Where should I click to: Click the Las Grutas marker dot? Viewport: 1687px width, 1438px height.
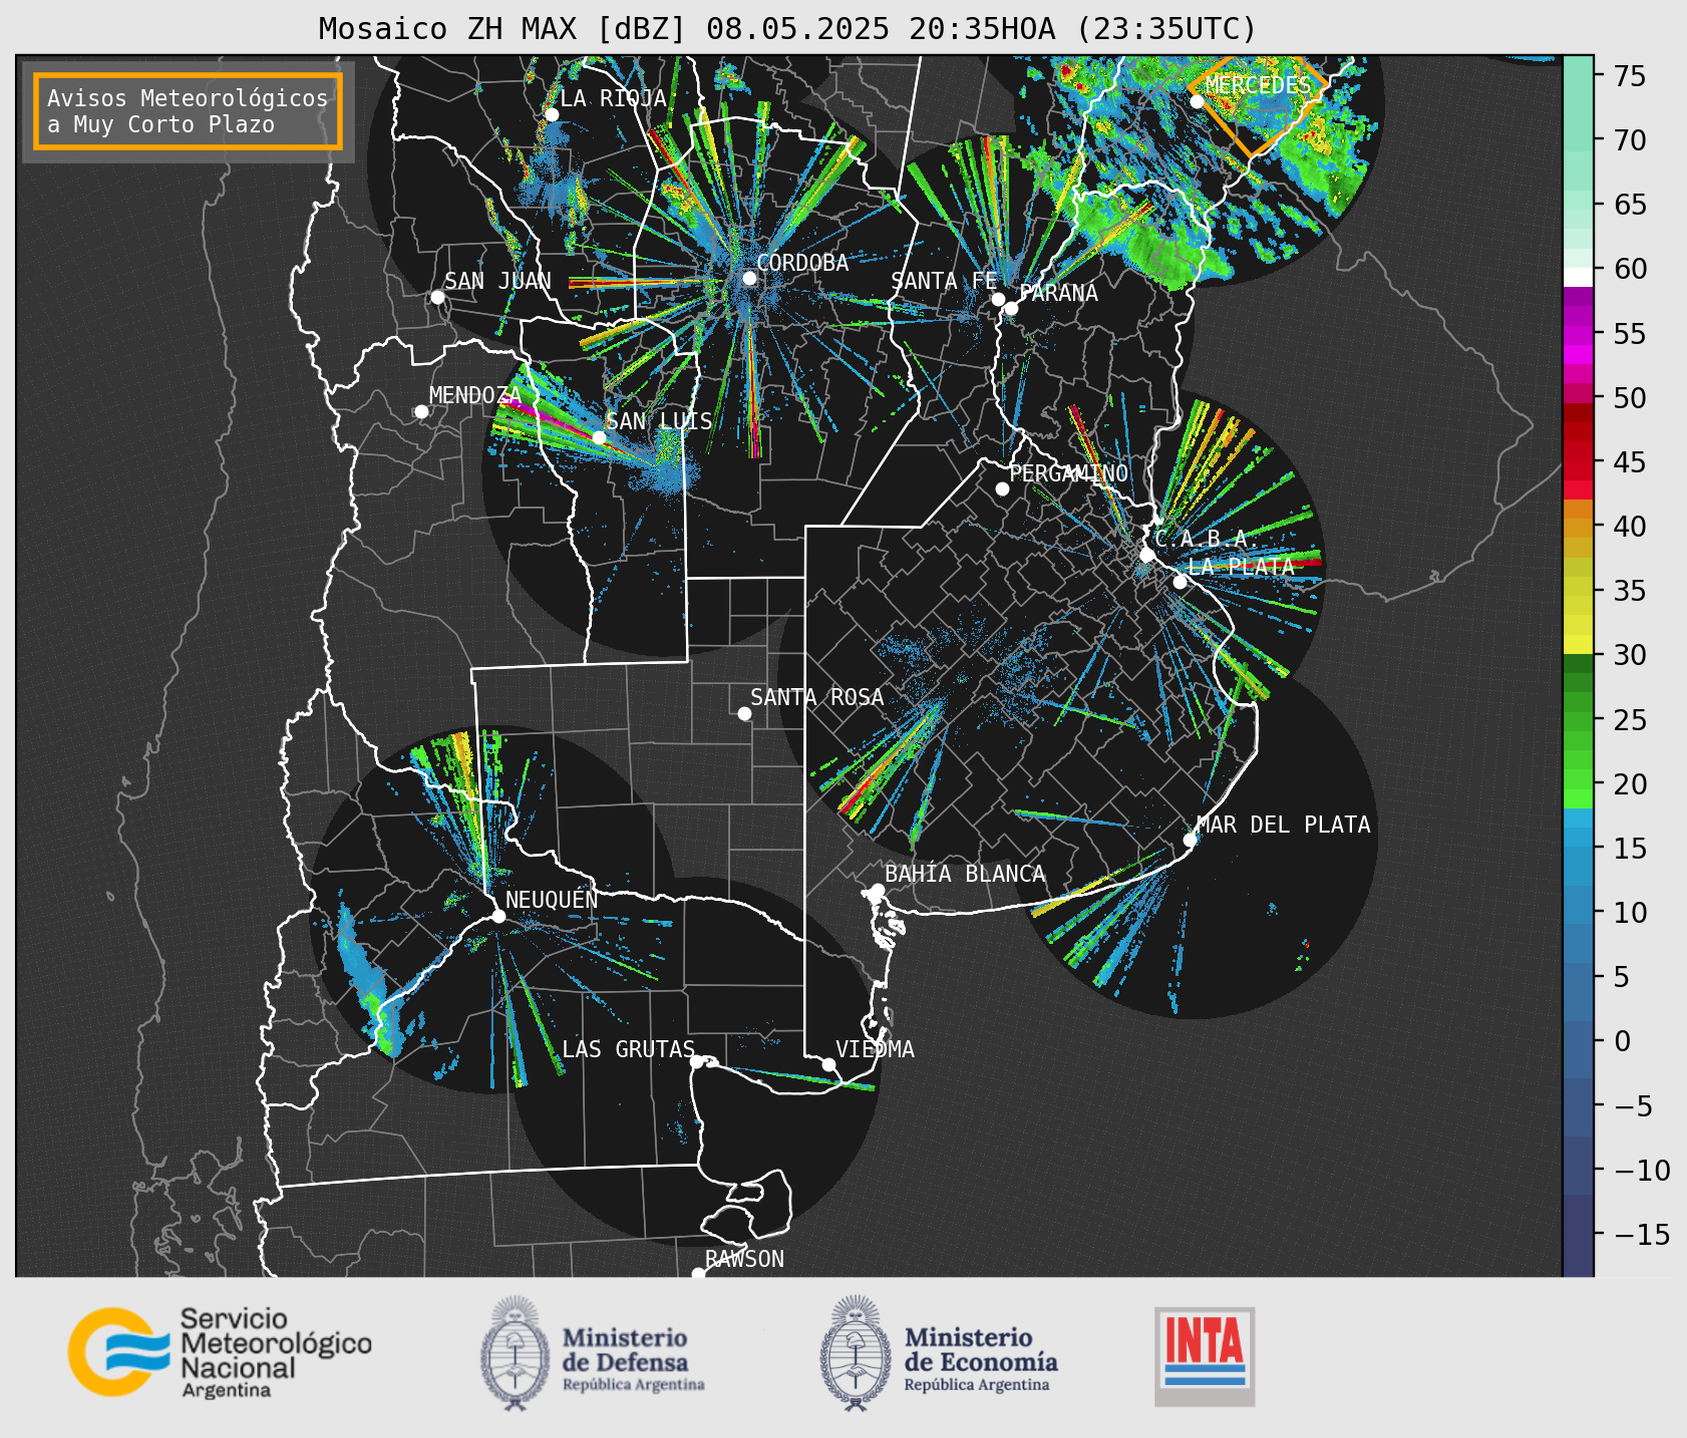pyautogui.click(x=697, y=1061)
